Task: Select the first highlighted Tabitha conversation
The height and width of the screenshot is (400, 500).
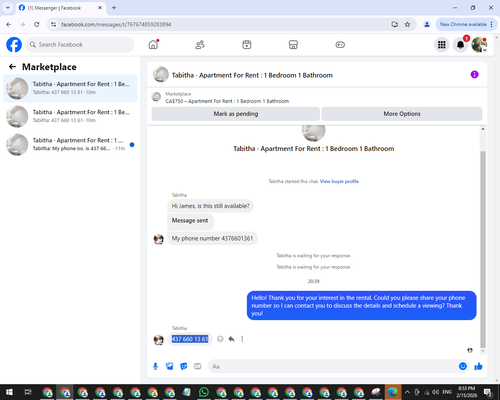Action: coord(70,88)
